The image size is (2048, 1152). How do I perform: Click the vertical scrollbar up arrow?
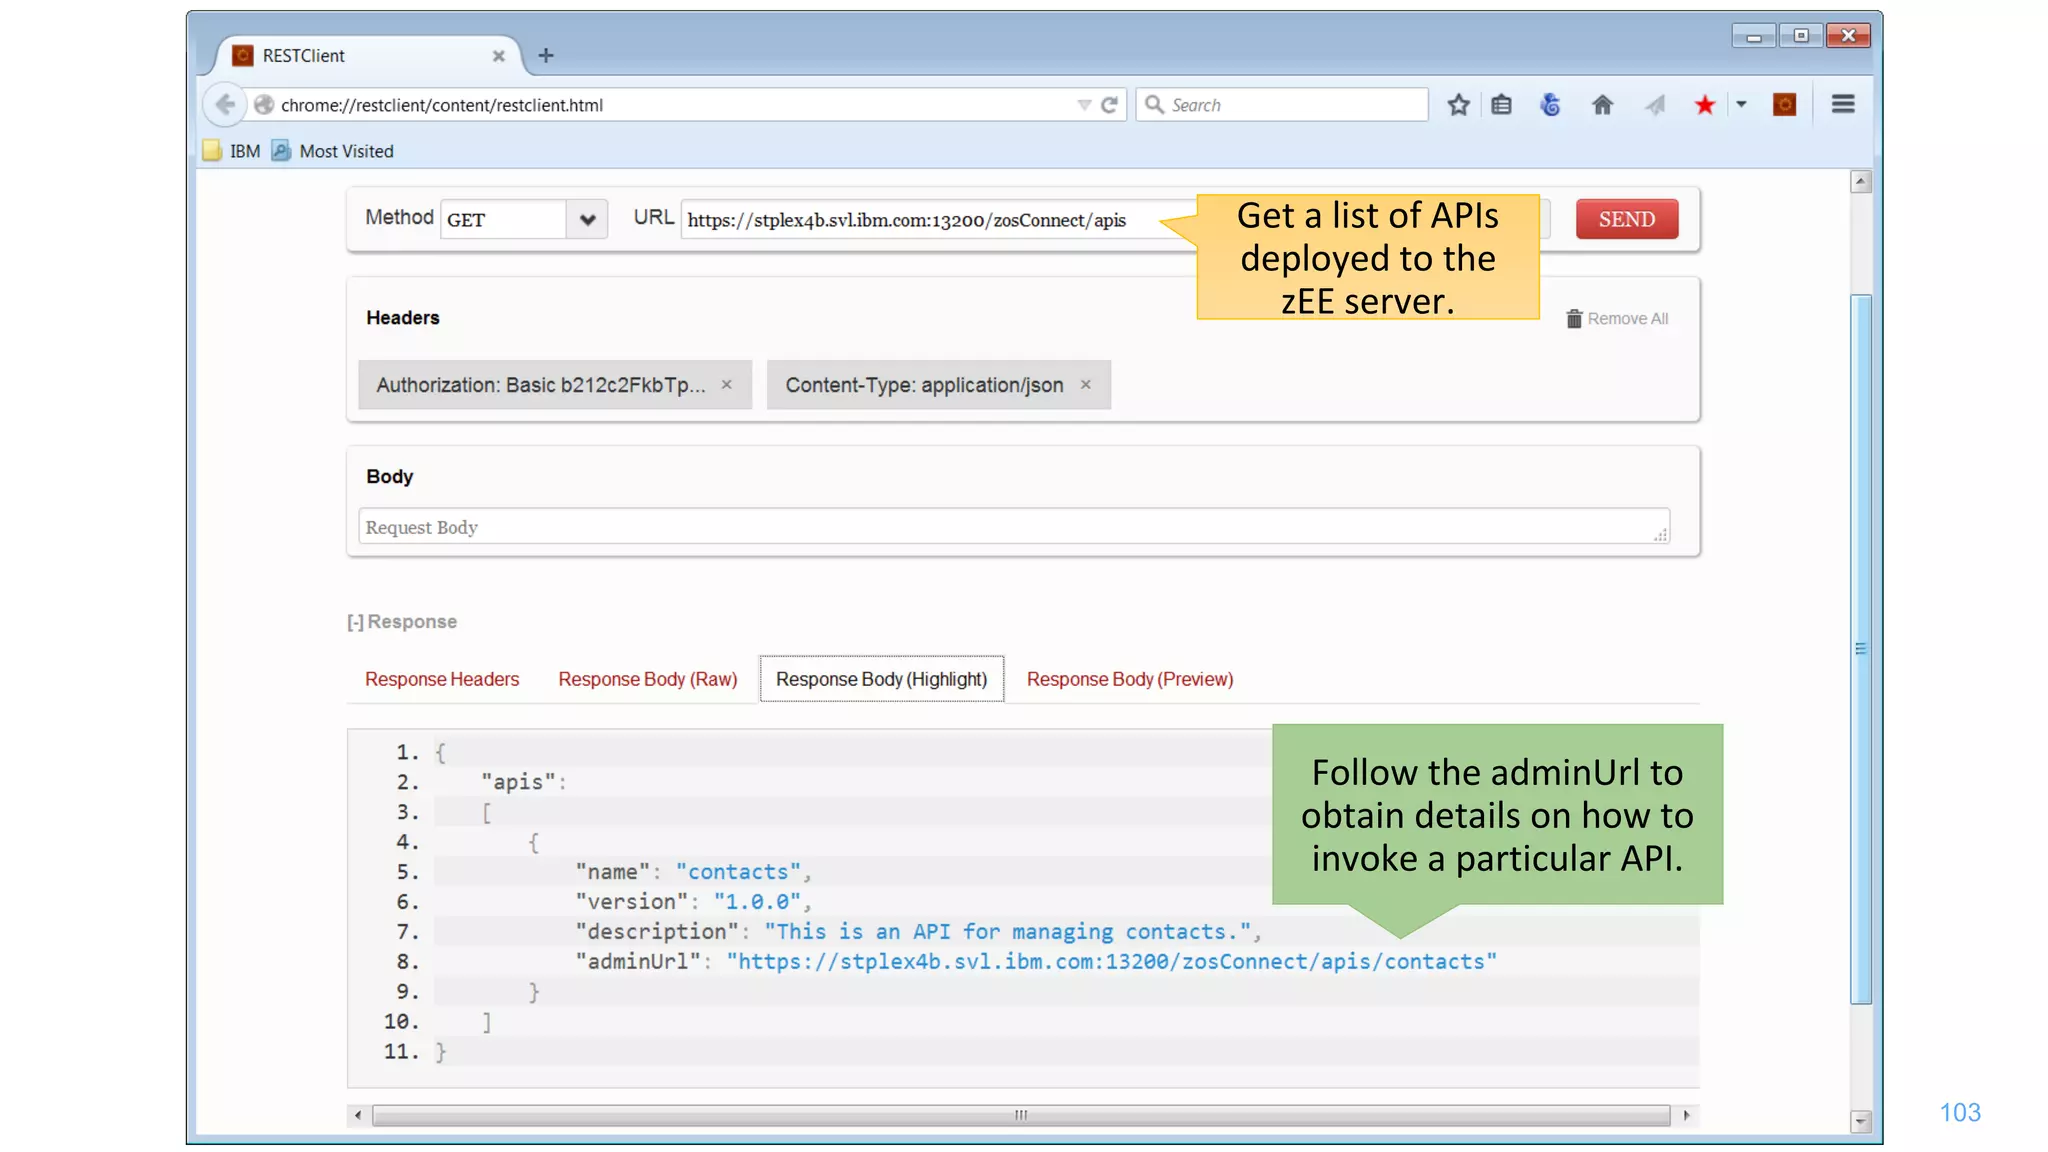(x=1860, y=181)
